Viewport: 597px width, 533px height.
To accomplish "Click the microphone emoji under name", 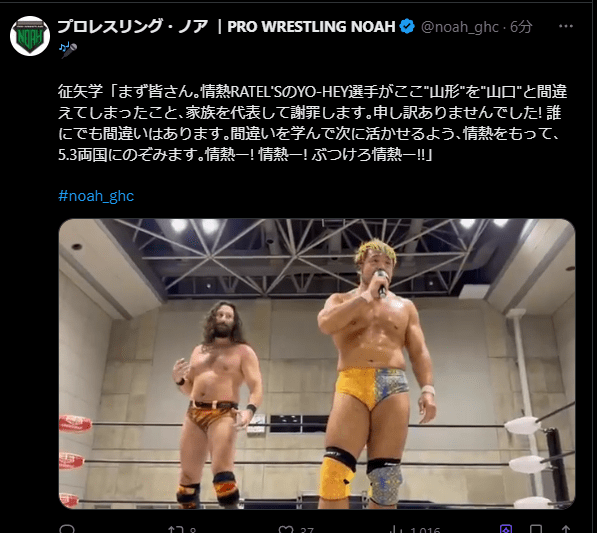I will tap(69, 49).
